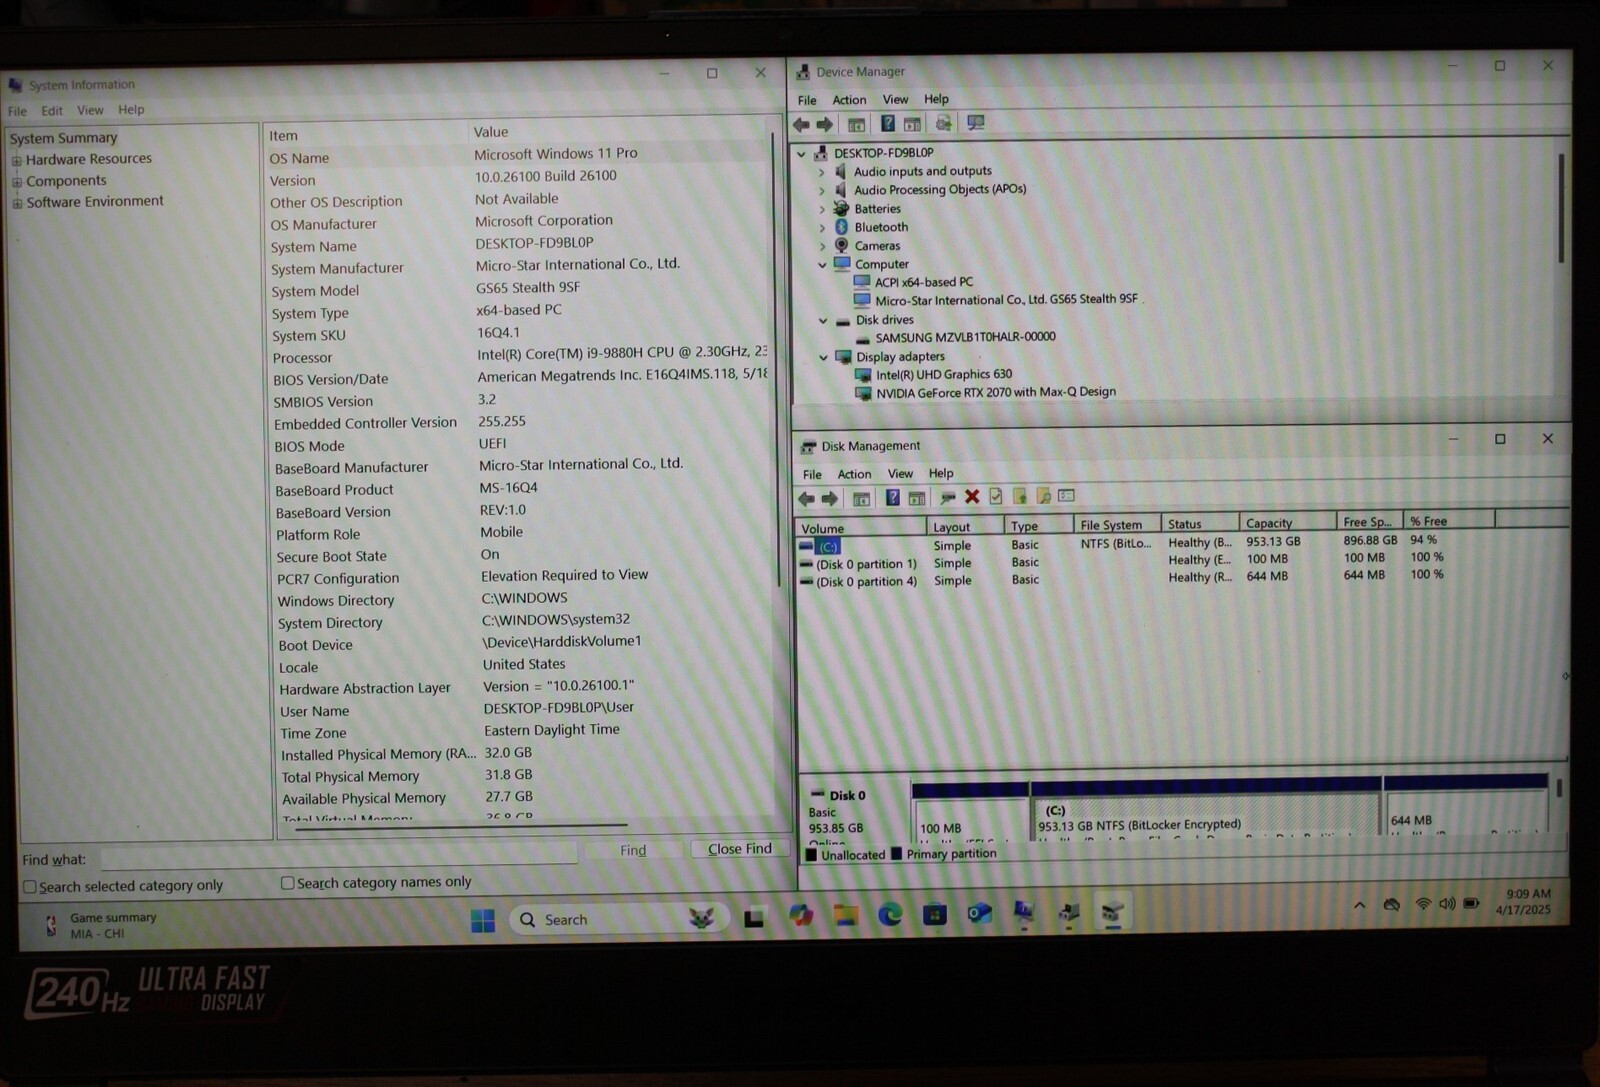Click red X delete icon in Disk Management
The width and height of the screenshot is (1600, 1087).
(x=972, y=496)
